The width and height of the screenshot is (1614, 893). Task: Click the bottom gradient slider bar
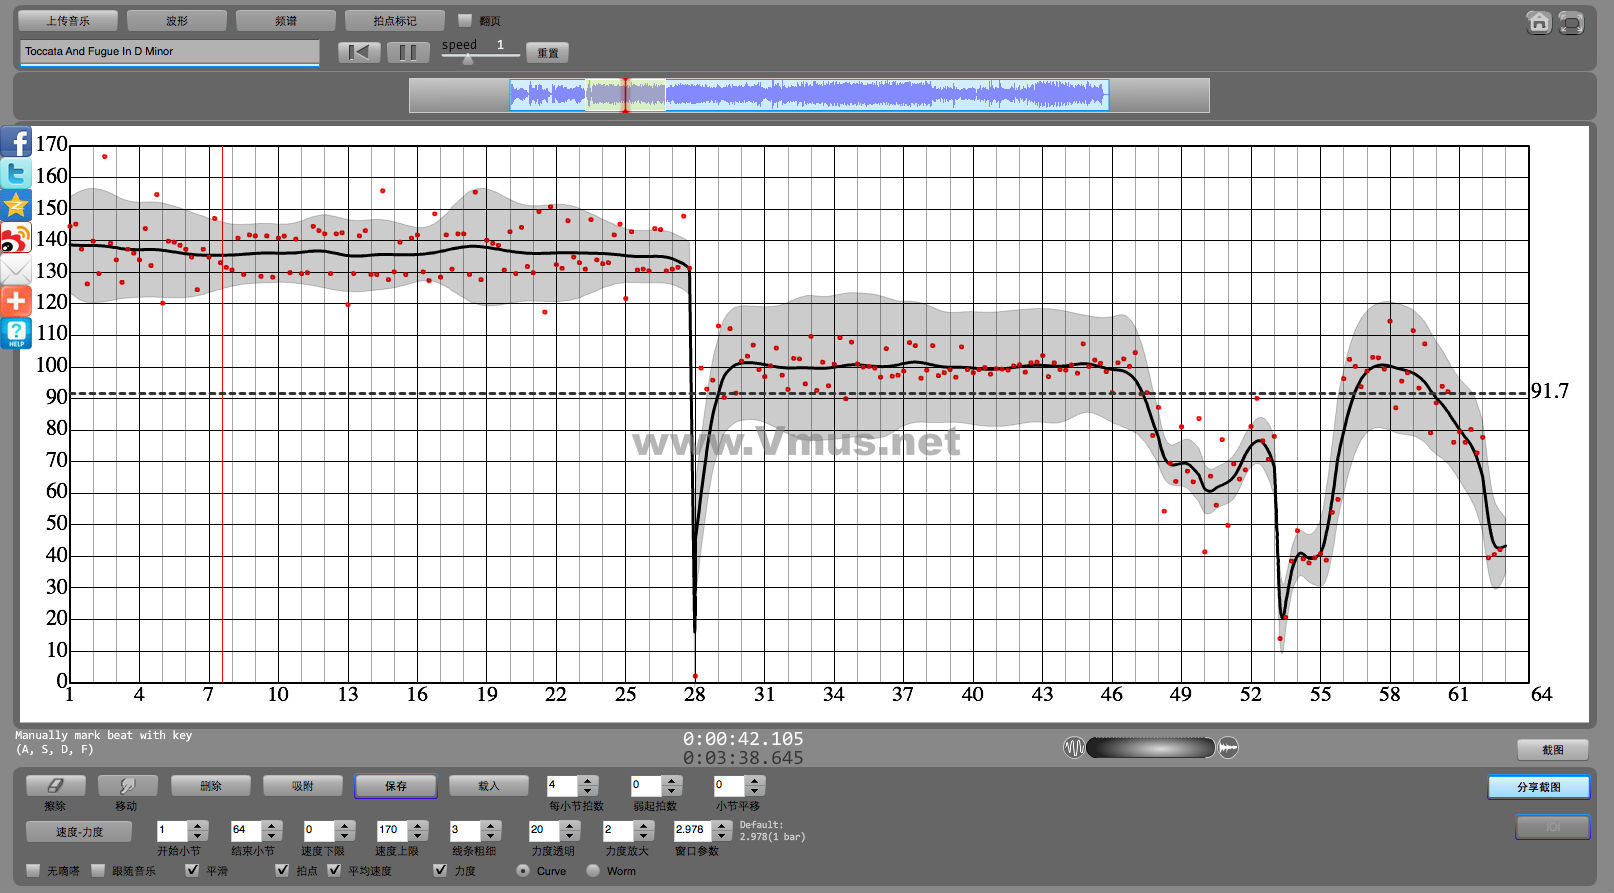(1150, 747)
